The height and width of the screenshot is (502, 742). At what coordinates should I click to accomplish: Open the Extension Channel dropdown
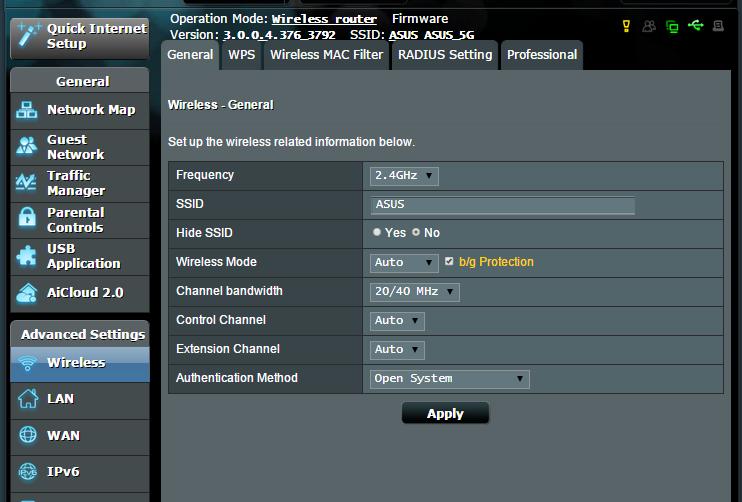point(397,350)
